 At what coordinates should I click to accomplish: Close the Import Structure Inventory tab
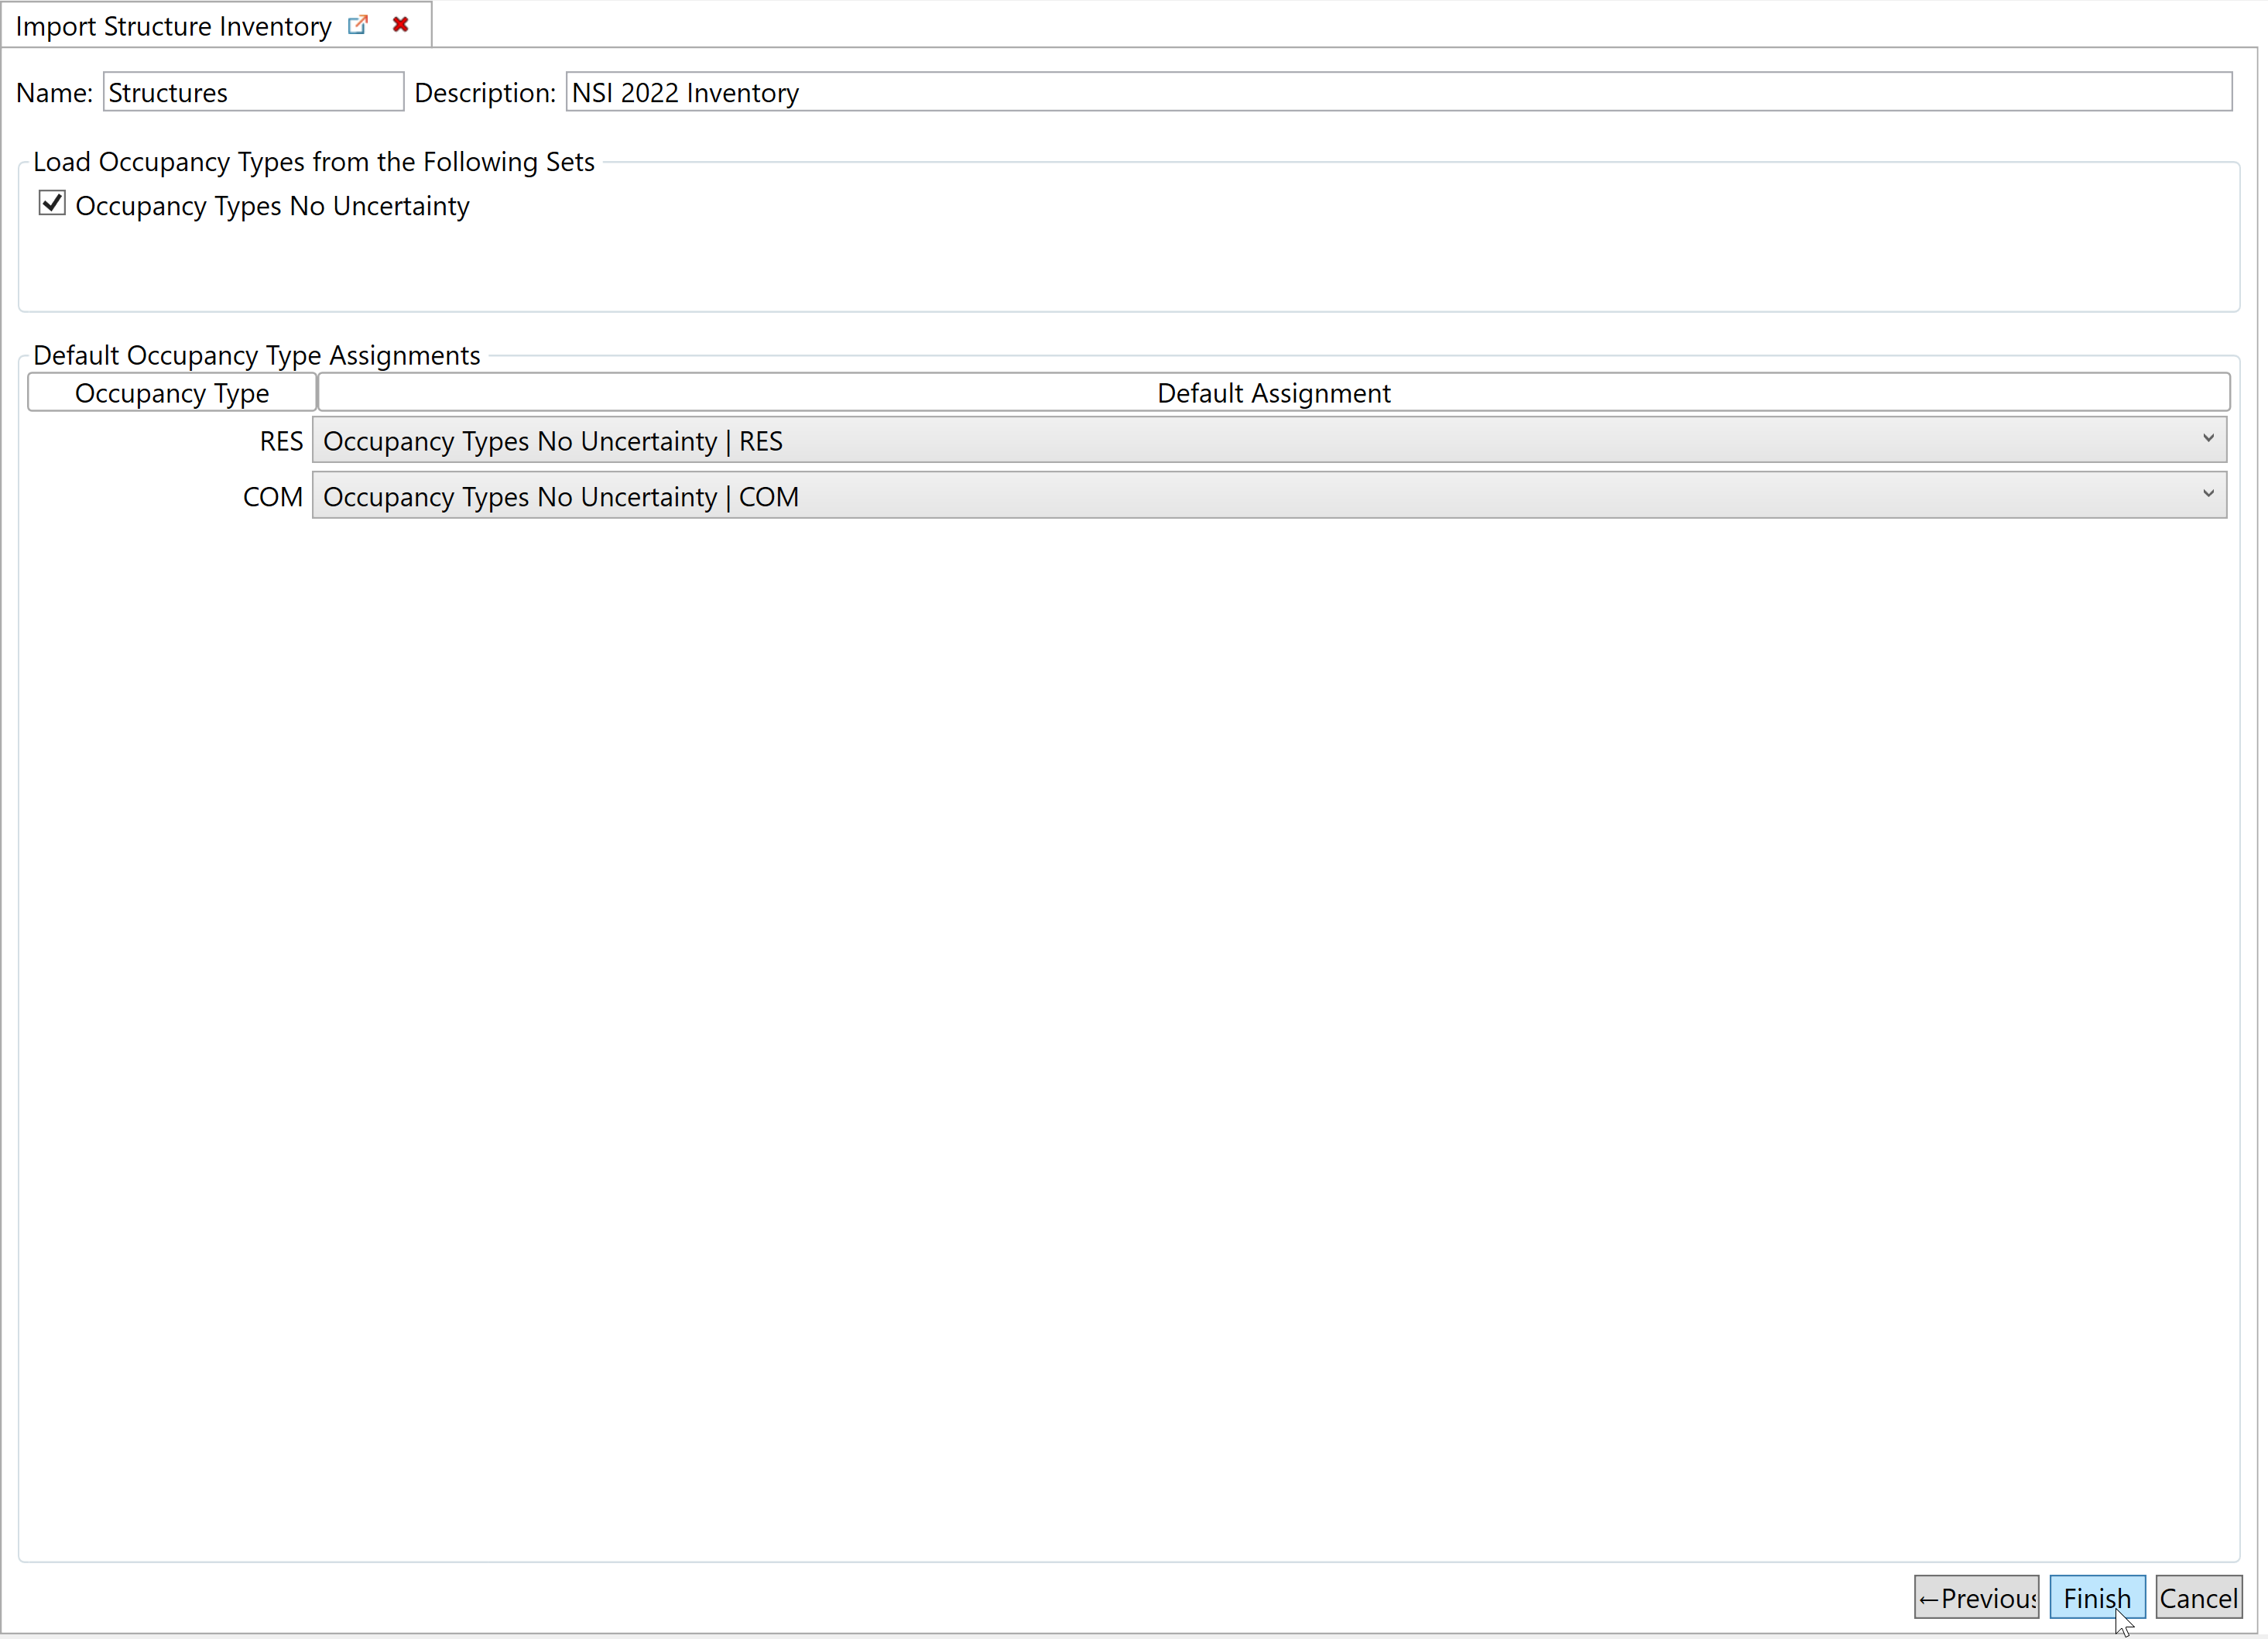tap(401, 25)
